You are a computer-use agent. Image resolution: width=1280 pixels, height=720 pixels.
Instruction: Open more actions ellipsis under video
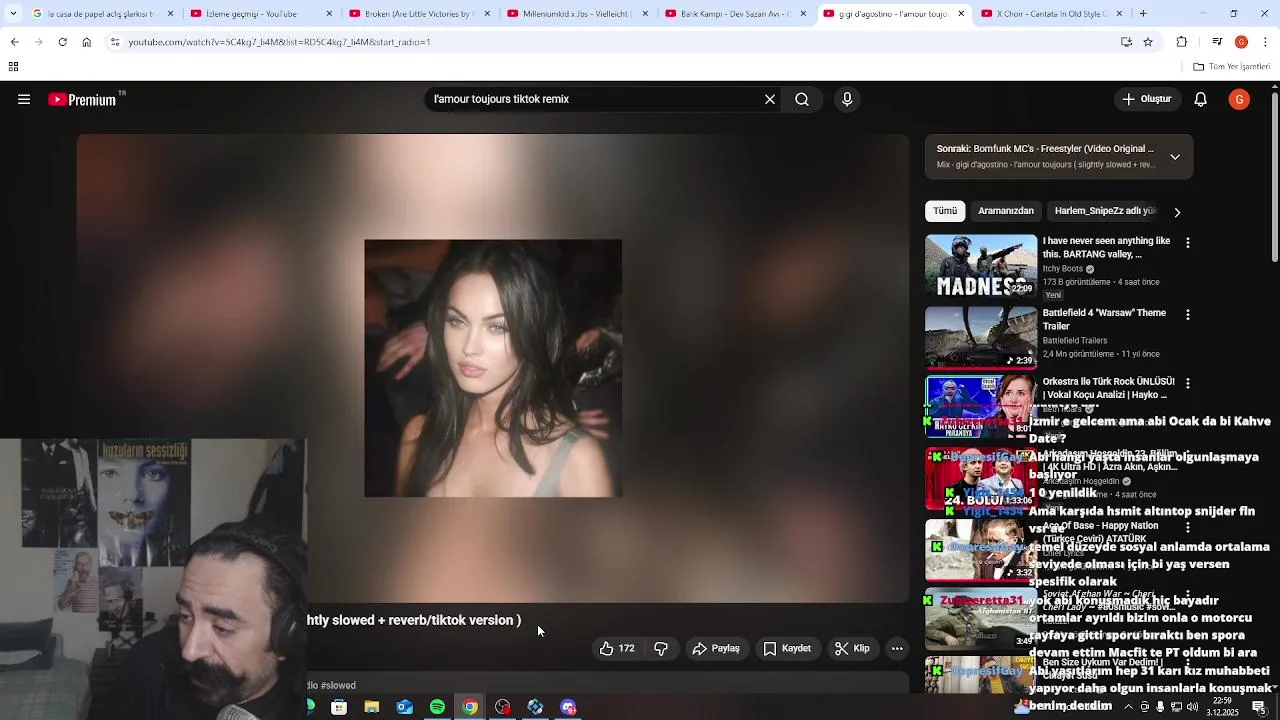[x=897, y=648]
